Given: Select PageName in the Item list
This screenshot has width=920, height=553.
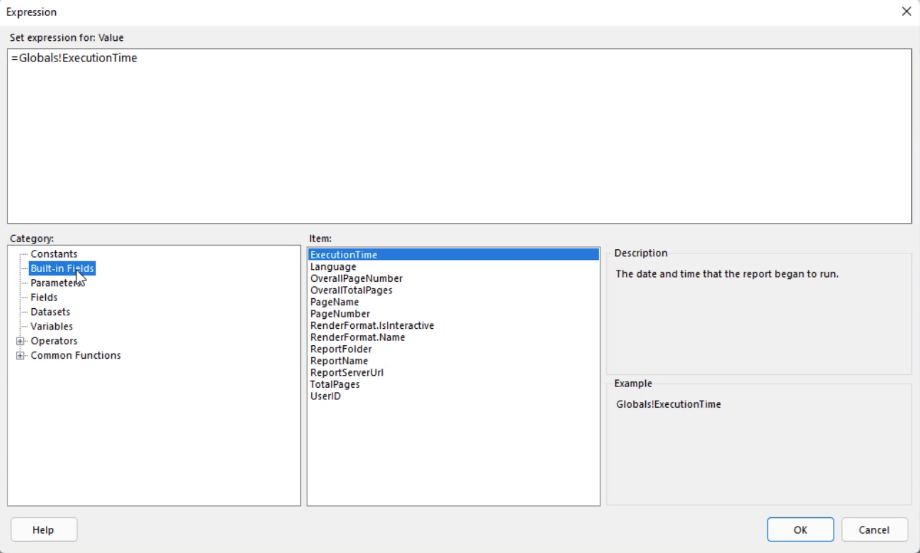Looking at the screenshot, I should pos(334,302).
